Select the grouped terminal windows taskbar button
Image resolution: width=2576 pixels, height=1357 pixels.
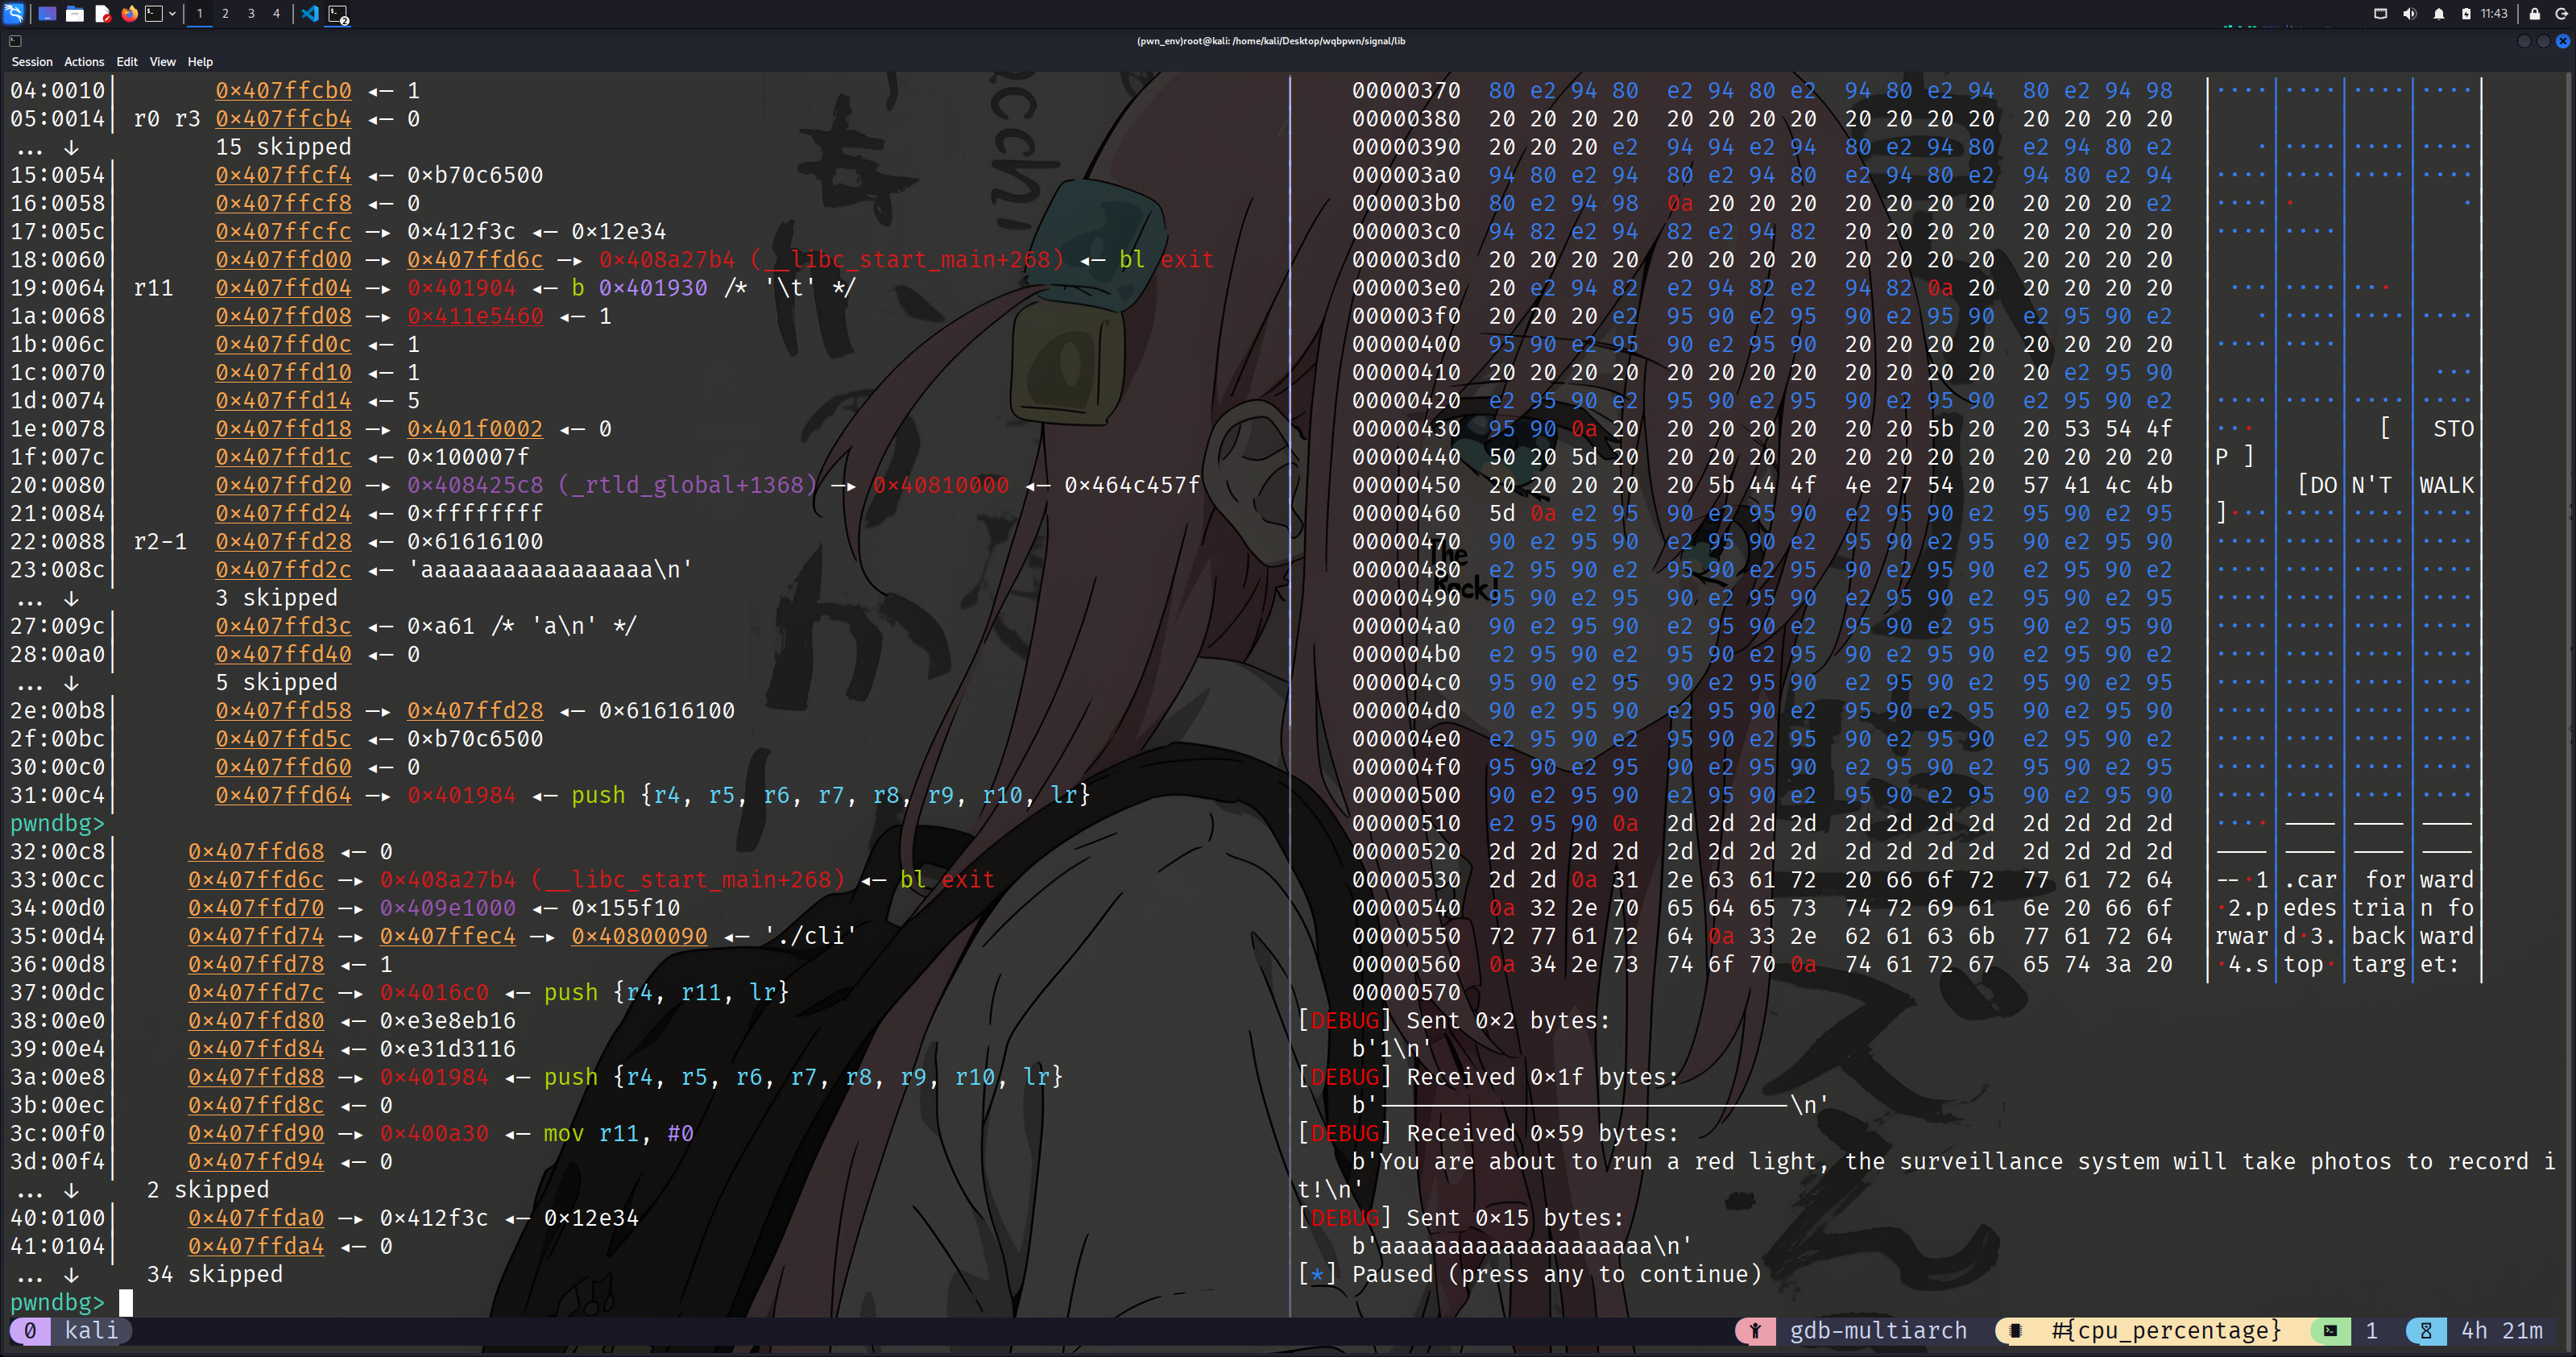click(x=338, y=14)
